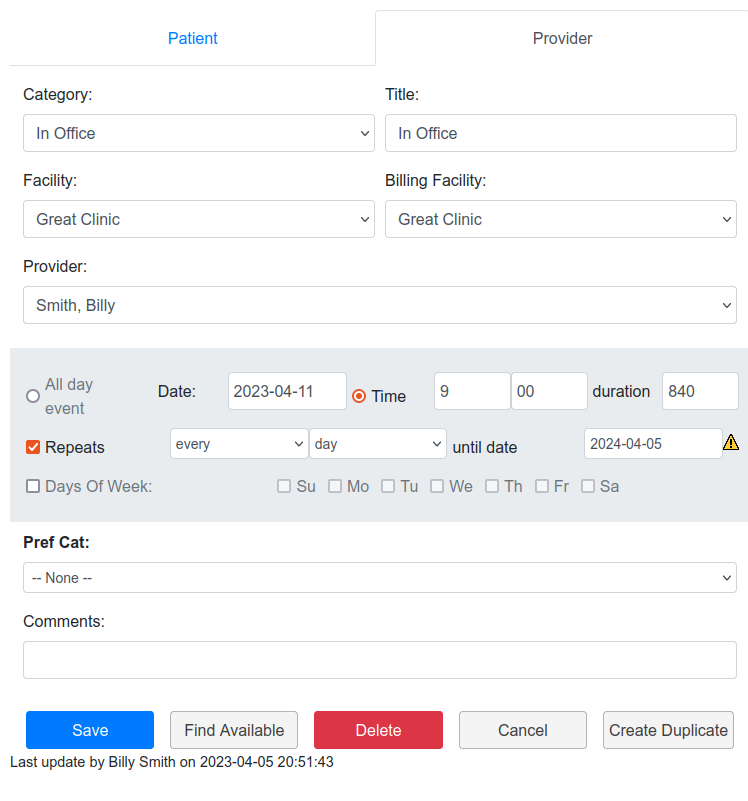Image resolution: width=748 pixels, height=801 pixels.
Task: Enable the Days Of Week option
Action: click(x=33, y=486)
